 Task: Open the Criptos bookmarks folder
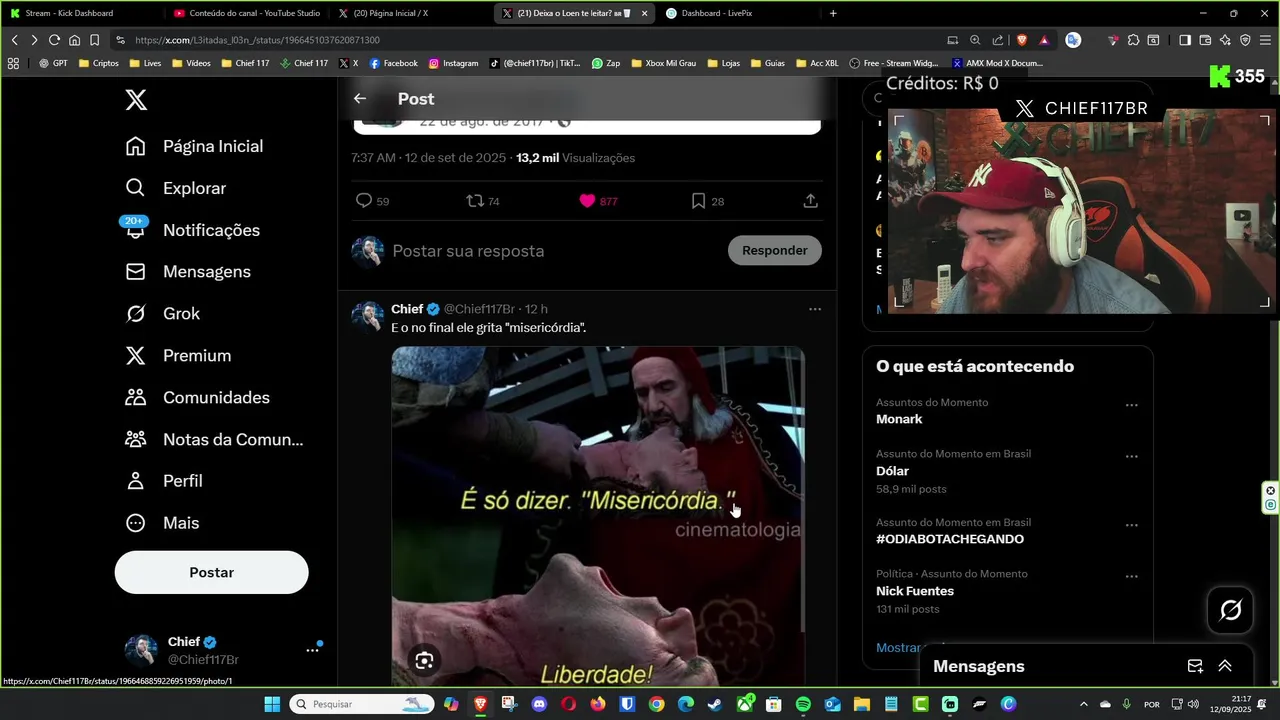click(98, 63)
